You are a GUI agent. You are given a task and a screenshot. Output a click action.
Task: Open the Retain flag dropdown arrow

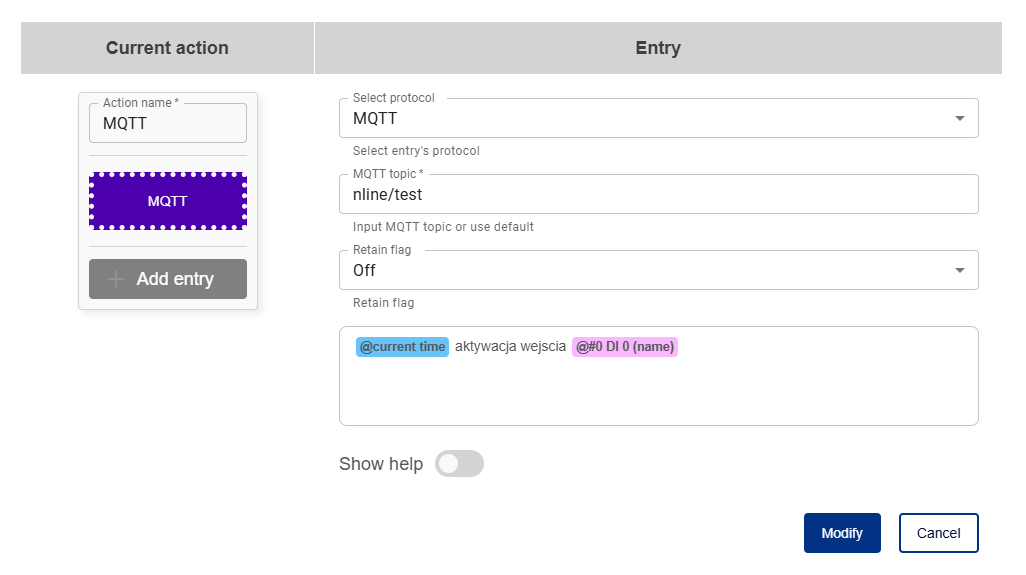[960, 270]
